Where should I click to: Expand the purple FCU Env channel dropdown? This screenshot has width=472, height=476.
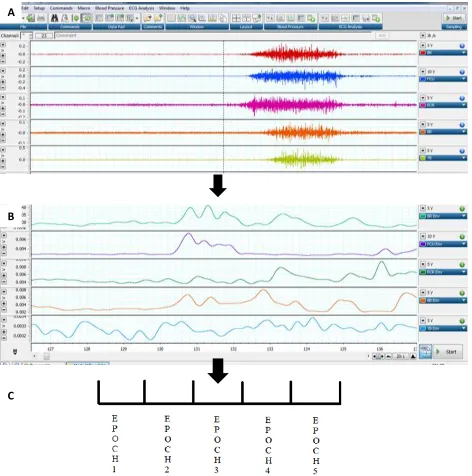coord(464,244)
